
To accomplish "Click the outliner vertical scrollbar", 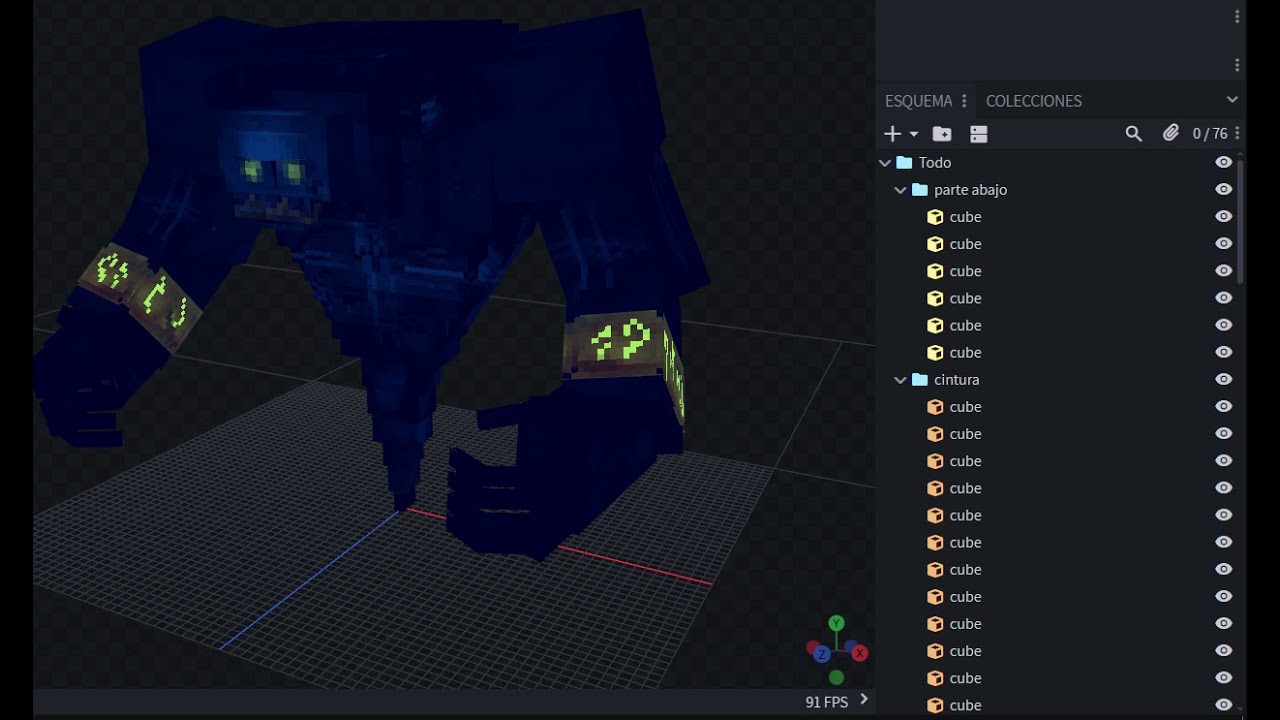I will [1241, 221].
